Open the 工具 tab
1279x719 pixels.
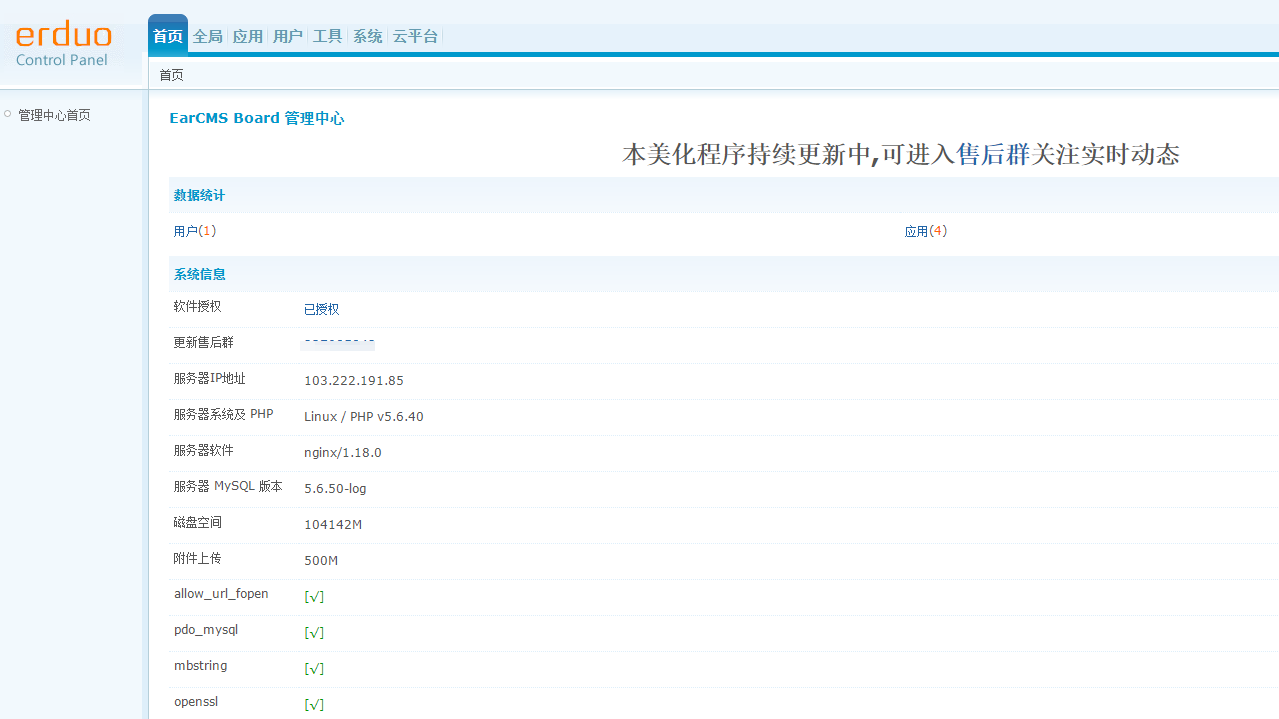coord(328,36)
